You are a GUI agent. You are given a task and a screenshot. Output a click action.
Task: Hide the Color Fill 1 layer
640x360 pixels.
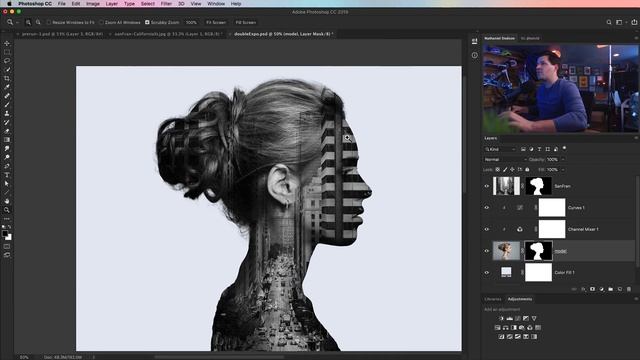coord(487,272)
